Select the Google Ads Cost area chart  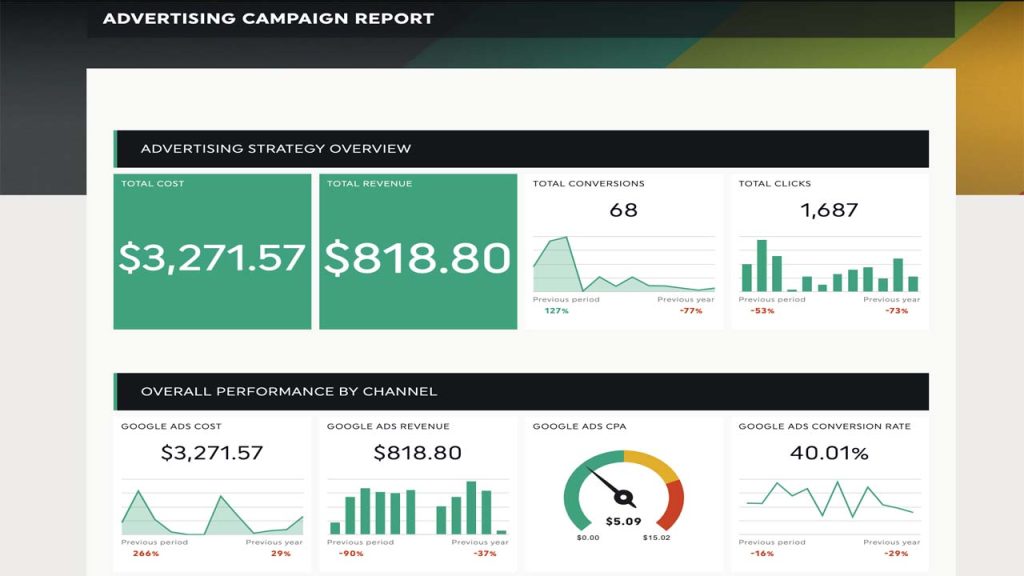[x=210, y=505]
